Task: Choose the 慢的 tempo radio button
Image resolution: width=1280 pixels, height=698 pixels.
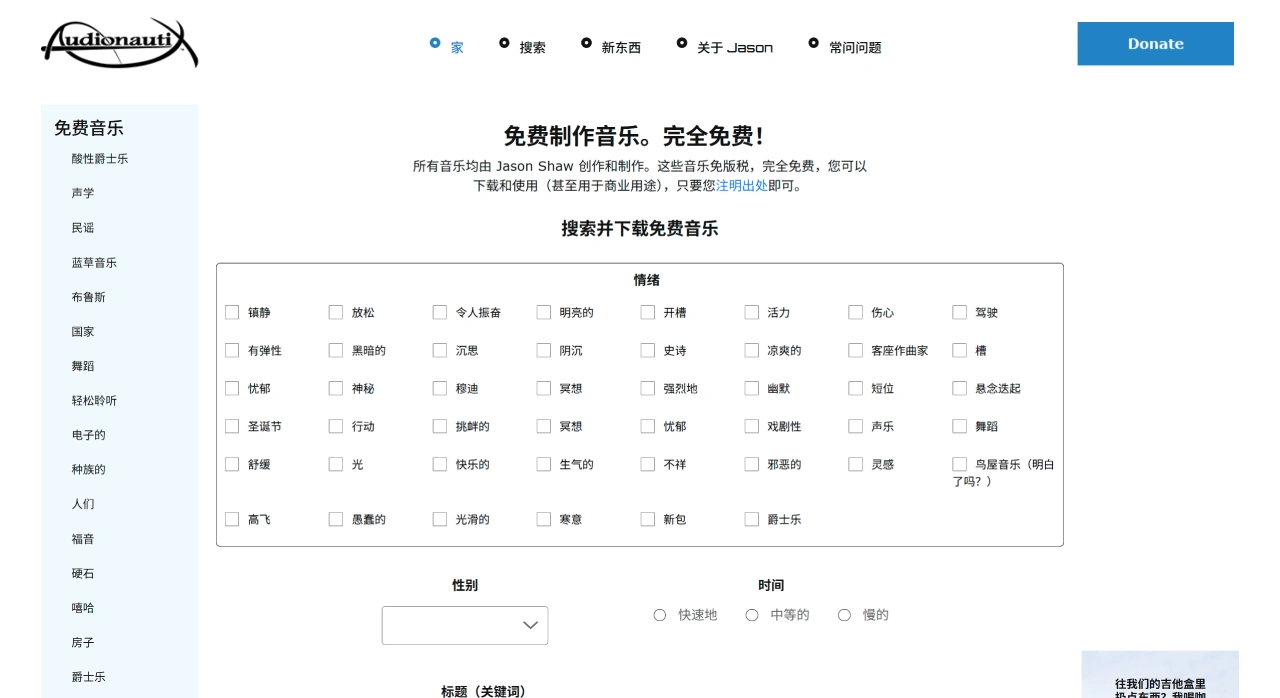Action: coord(844,615)
